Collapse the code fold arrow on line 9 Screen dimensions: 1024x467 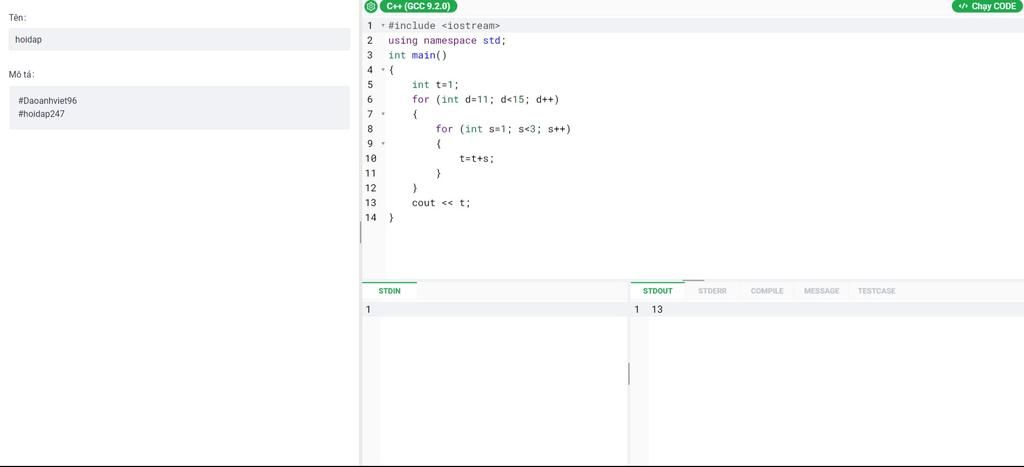383,144
